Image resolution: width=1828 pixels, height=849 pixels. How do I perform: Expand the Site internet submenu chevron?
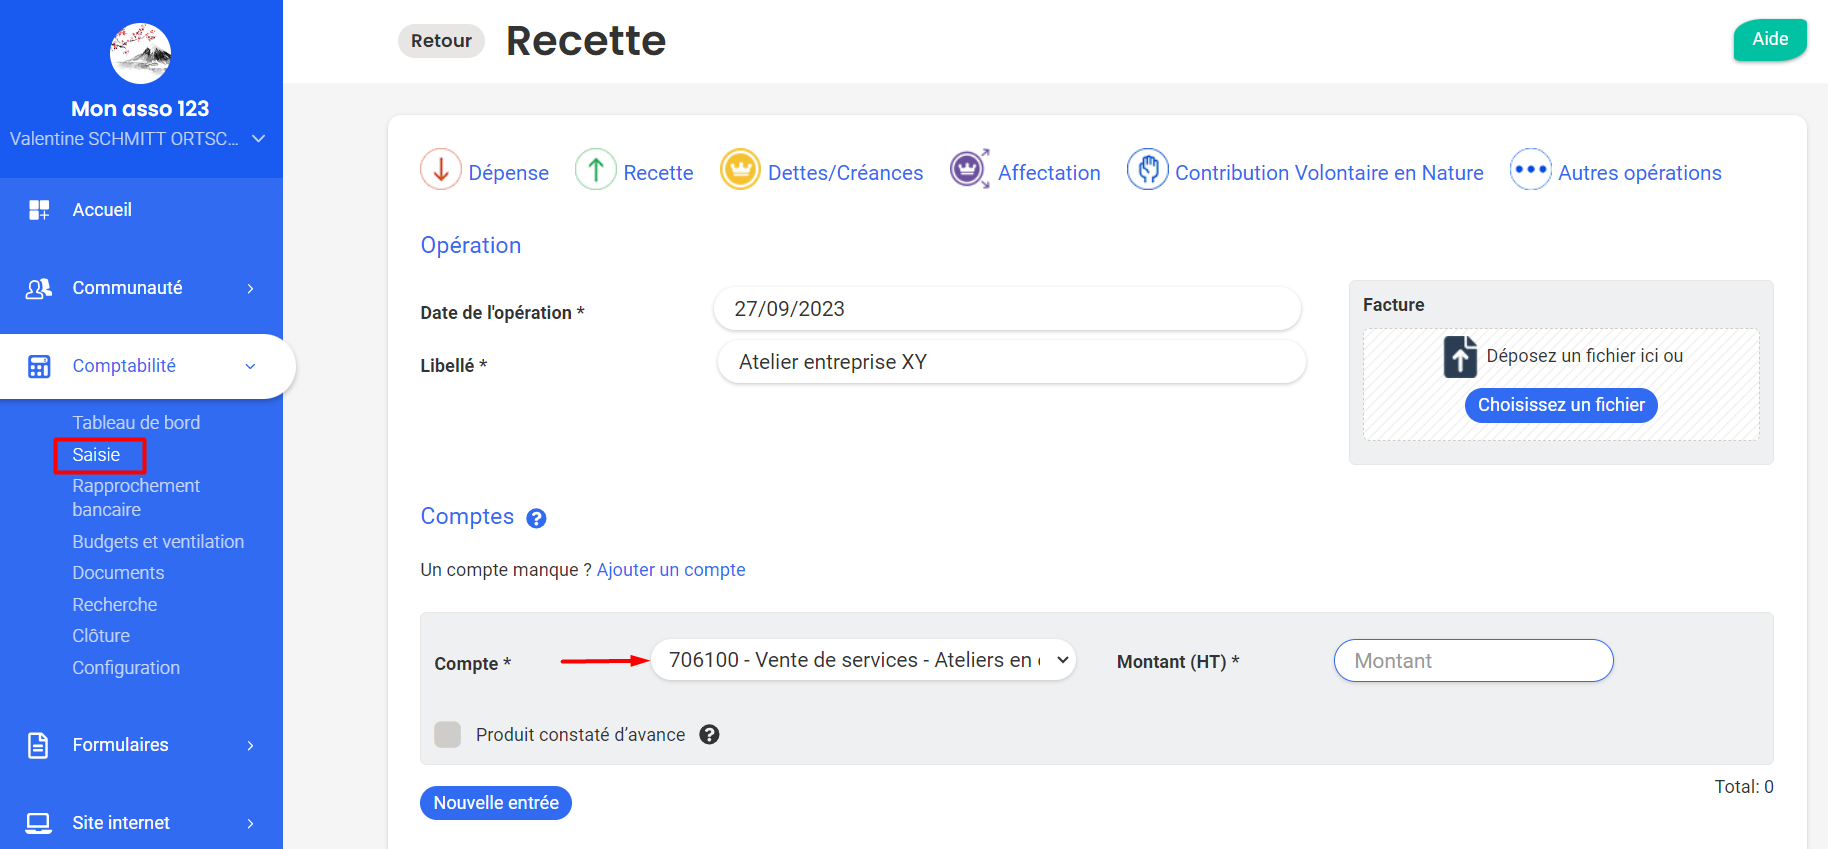pos(250,824)
